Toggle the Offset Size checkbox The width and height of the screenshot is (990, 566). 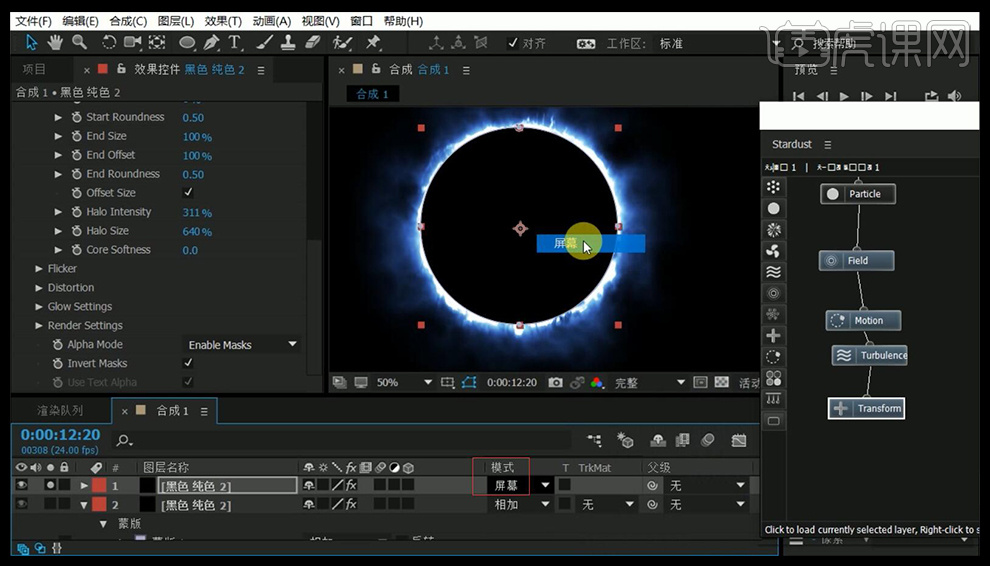188,193
